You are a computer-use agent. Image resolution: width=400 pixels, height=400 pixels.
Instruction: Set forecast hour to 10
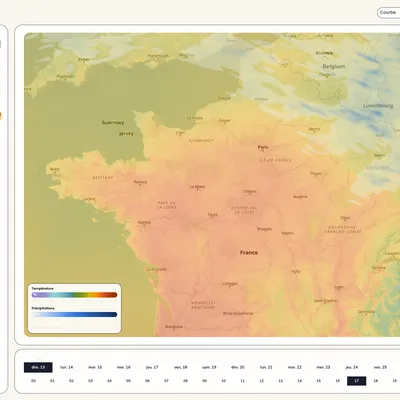tap(223, 381)
